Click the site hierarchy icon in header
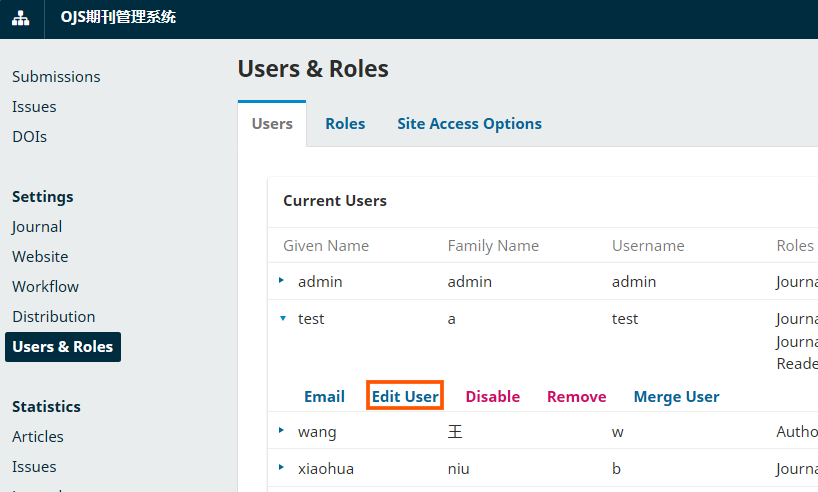This screenshot has width=818, height=492. [21, 18]
